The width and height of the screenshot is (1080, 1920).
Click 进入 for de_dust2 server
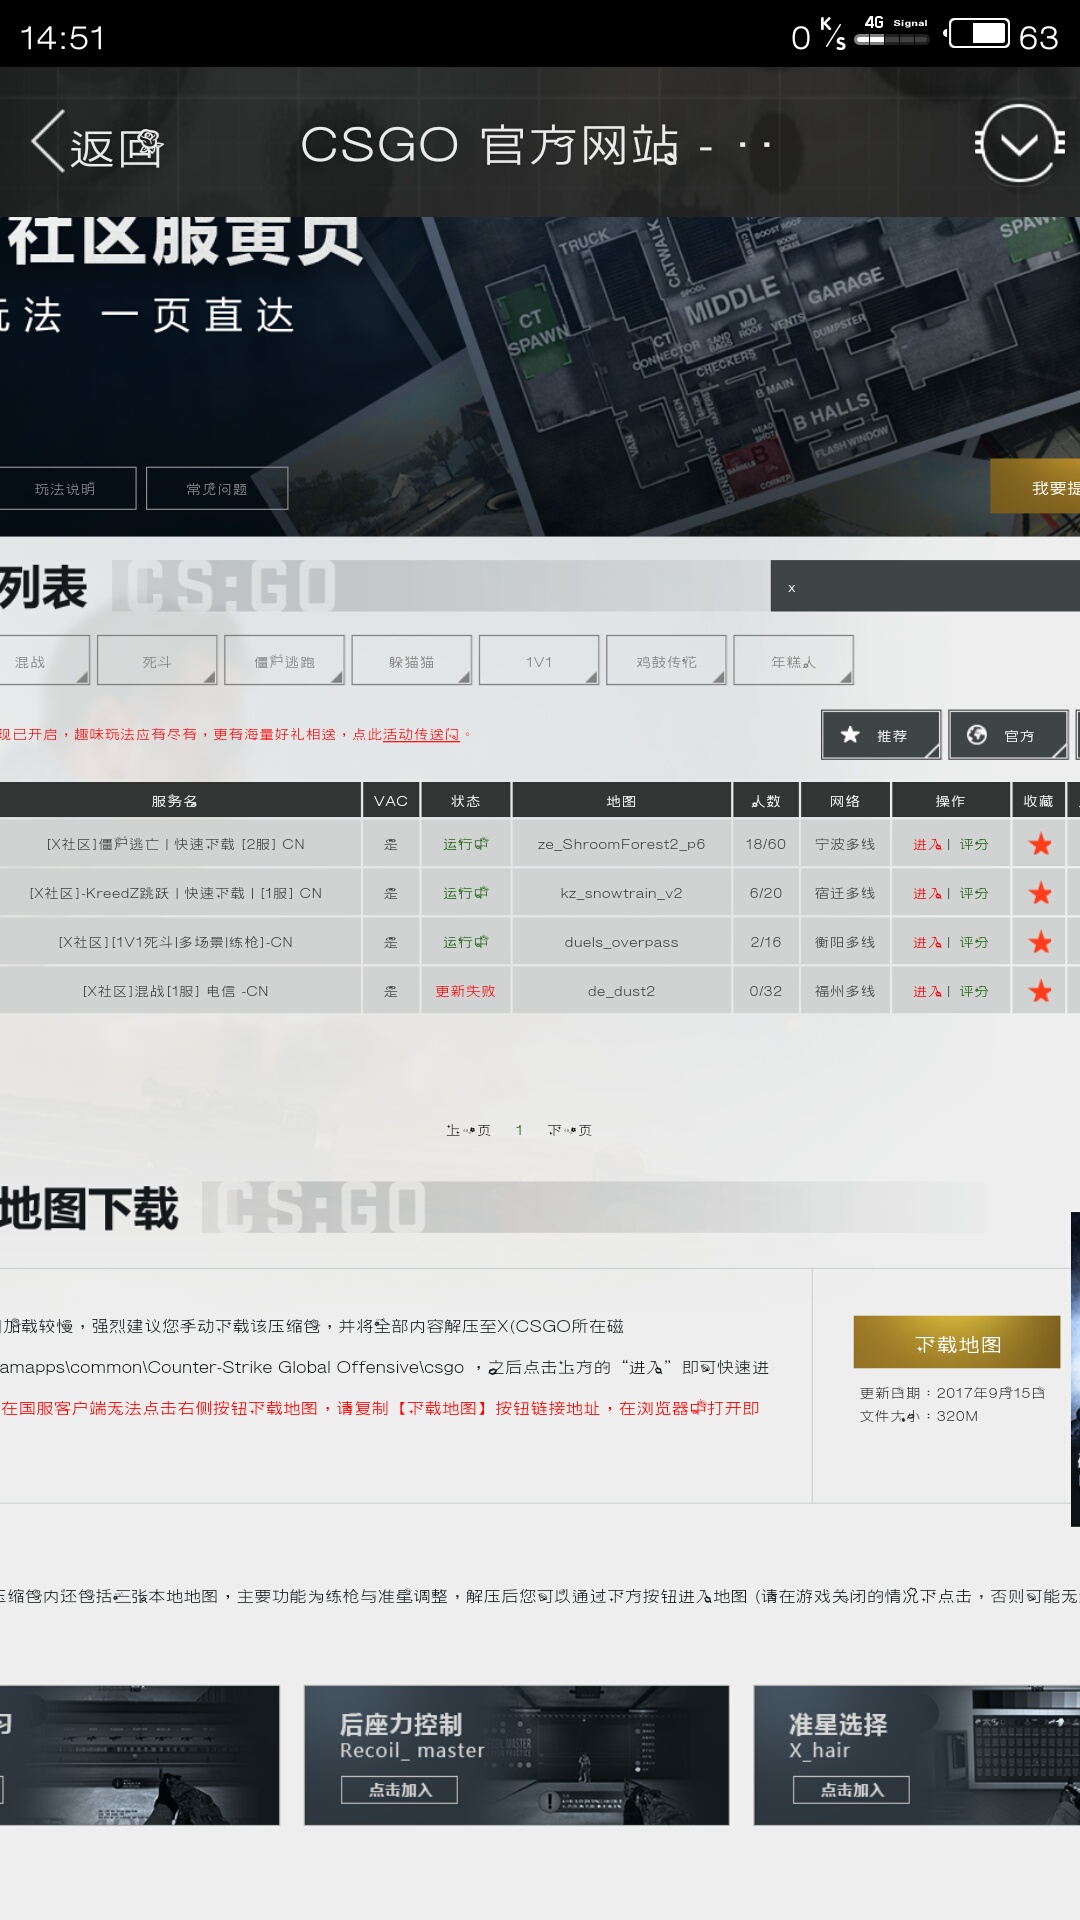coord(927,991)
